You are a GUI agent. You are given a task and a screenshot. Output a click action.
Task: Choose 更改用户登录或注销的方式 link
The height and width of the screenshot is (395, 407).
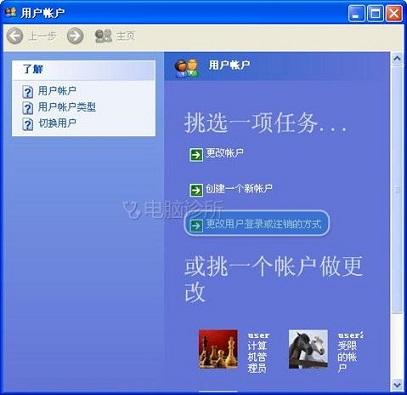coord(263,224)
